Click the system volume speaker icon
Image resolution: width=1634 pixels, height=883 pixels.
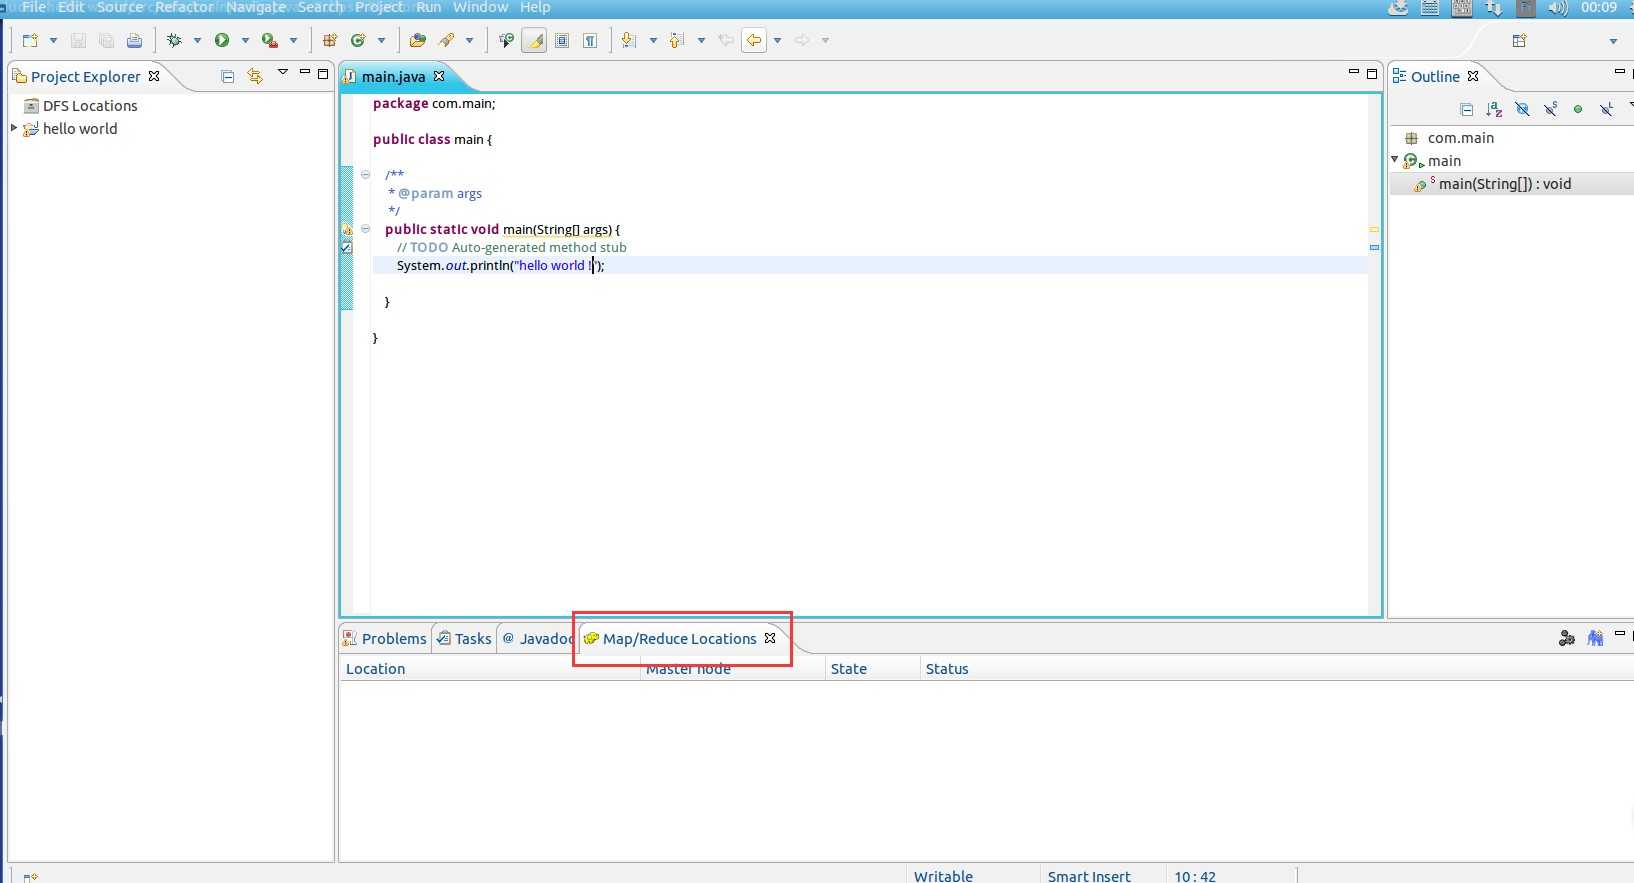click(x=1558, y=8)
